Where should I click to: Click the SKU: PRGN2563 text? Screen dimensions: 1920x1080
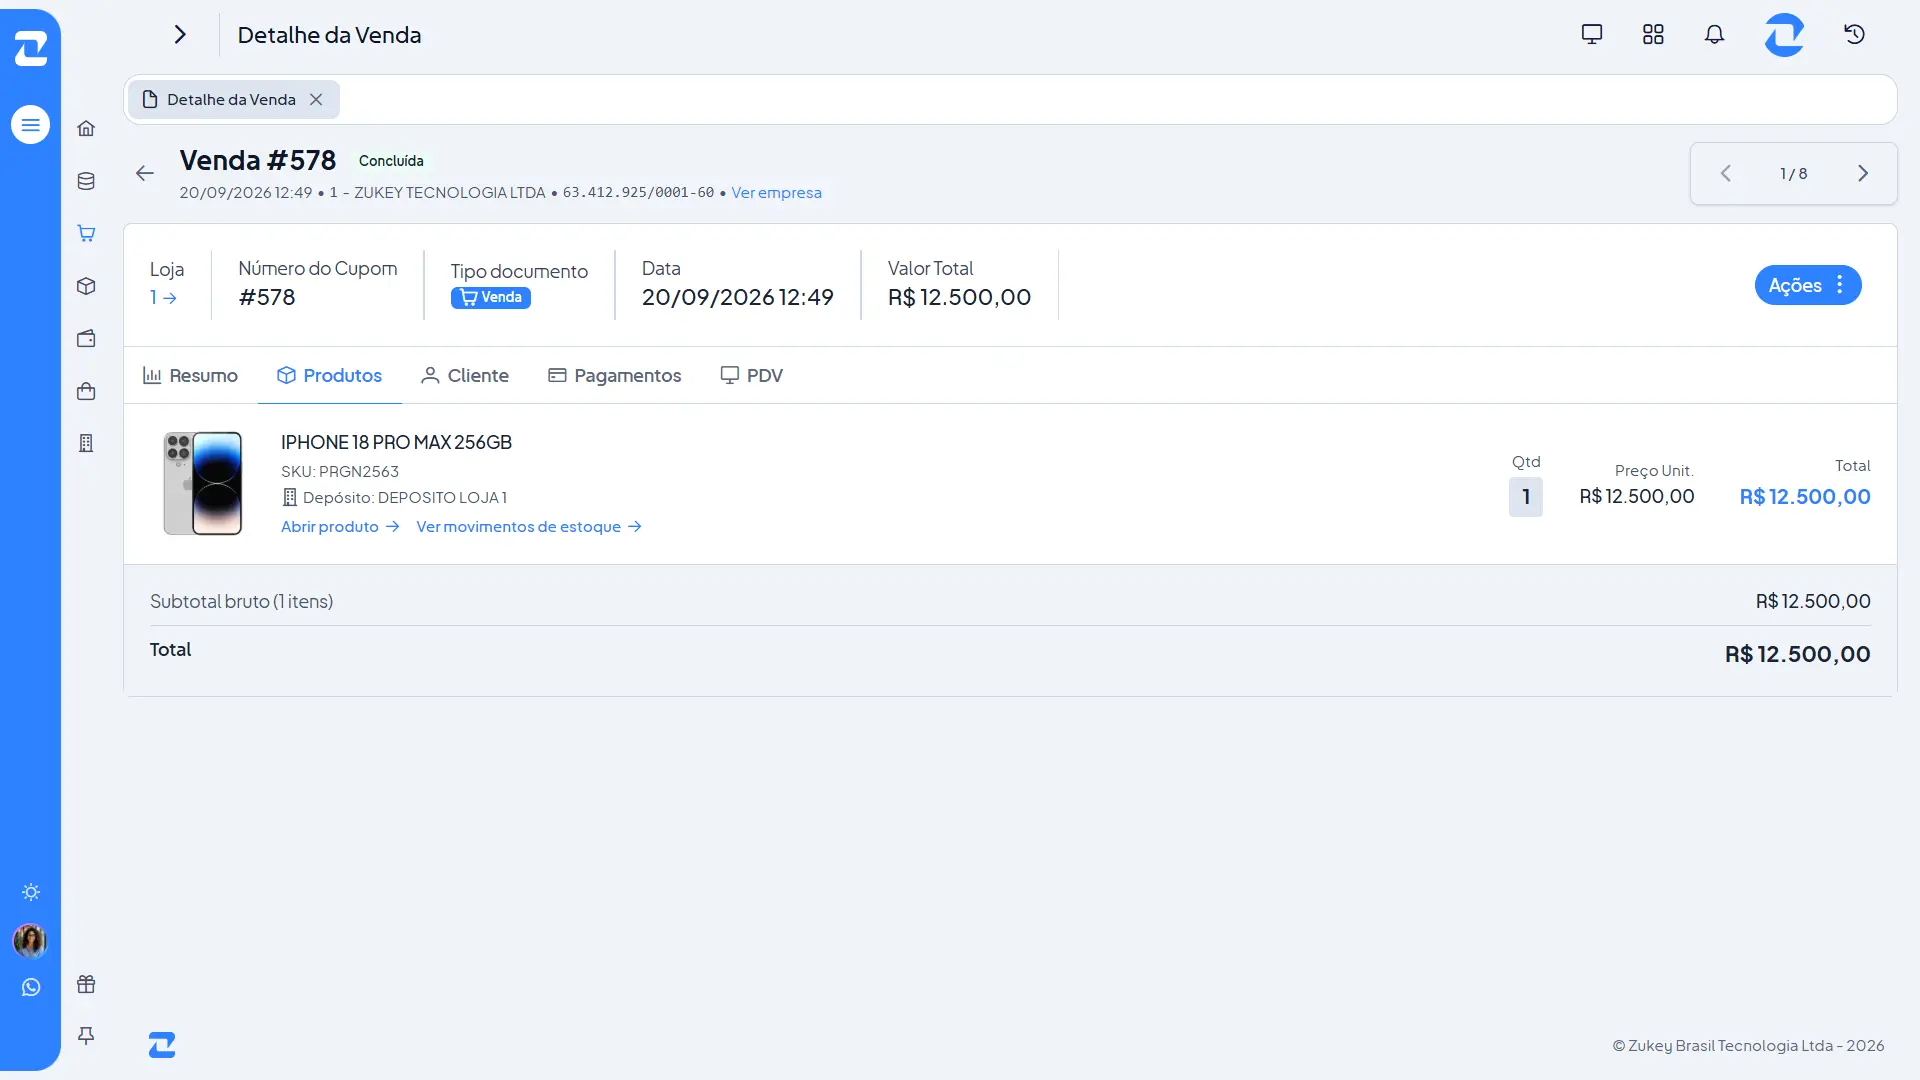point(340,471)
